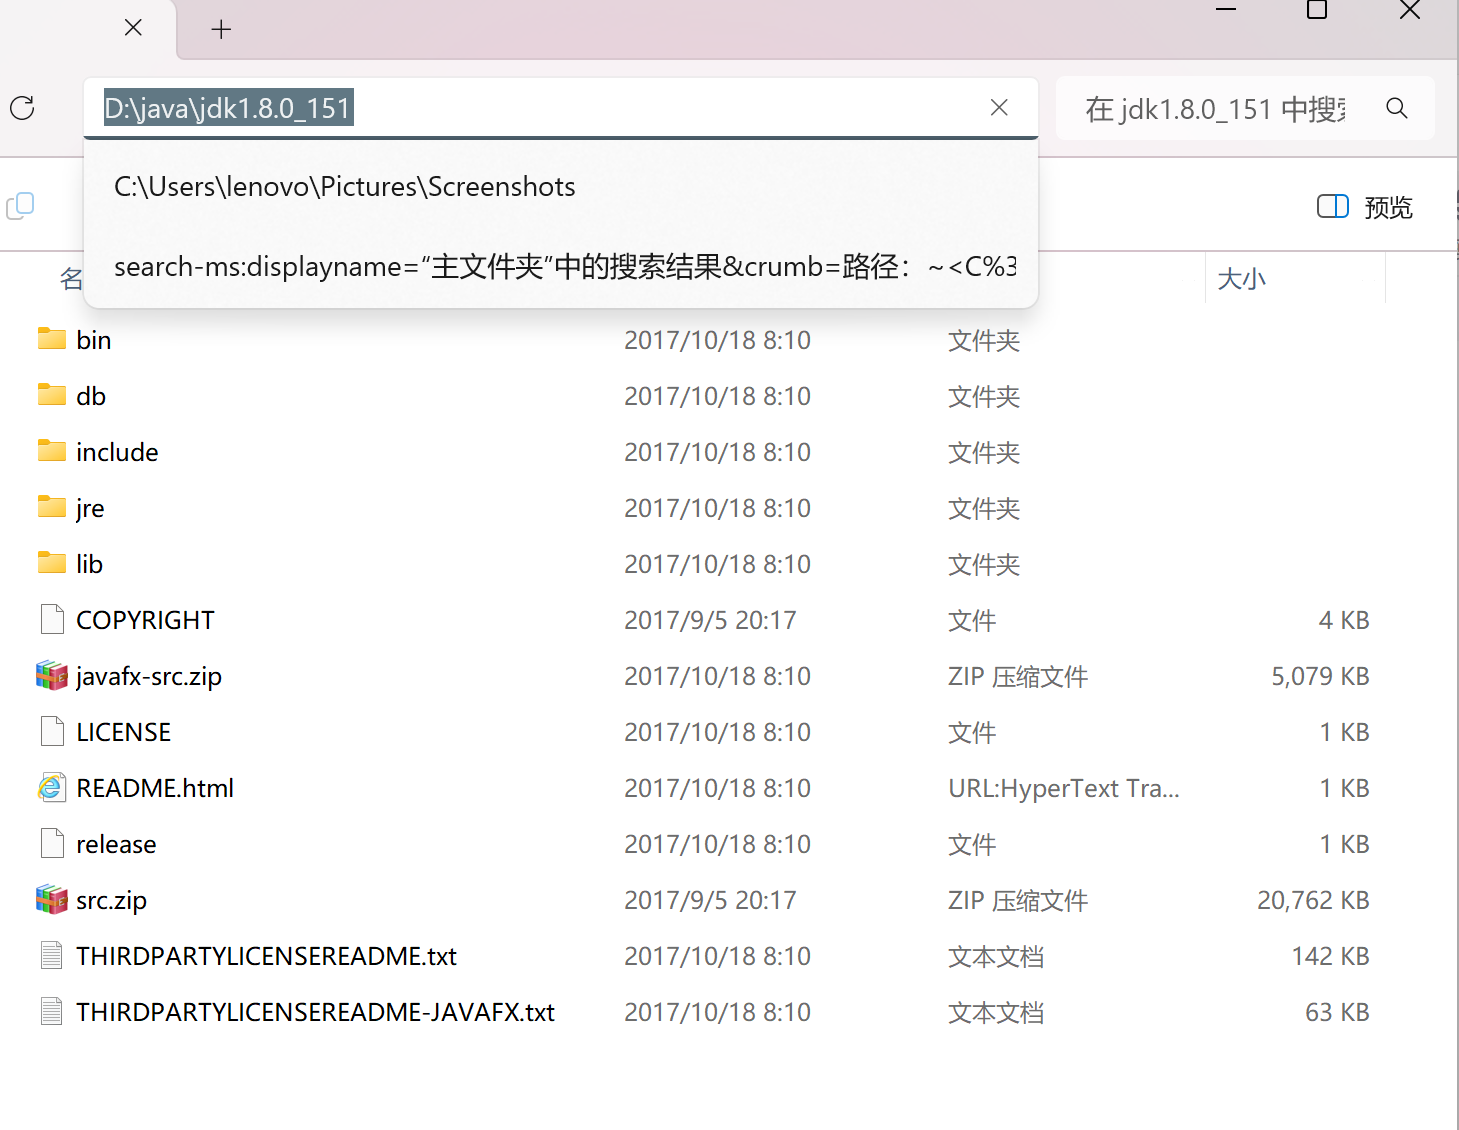Click the refresh icon
1459x1130 pixels.
click(x=22, y=108)
